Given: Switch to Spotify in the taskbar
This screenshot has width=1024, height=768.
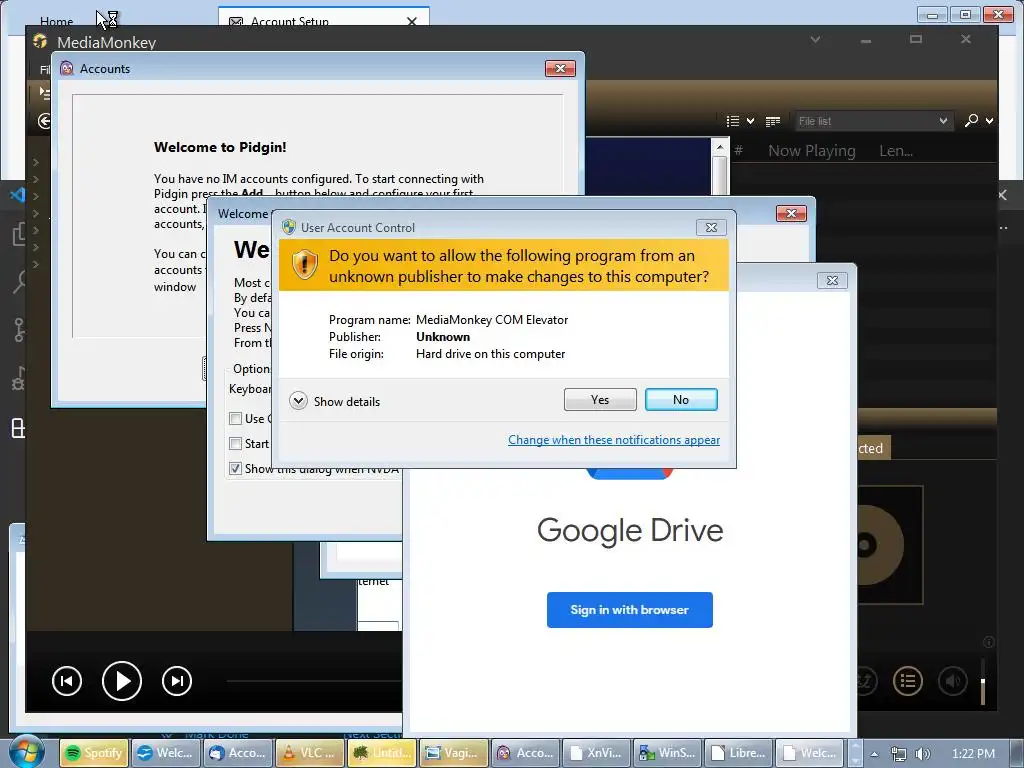Looking at the screenshot, I should pyautogui.click(x=94, y=753).
